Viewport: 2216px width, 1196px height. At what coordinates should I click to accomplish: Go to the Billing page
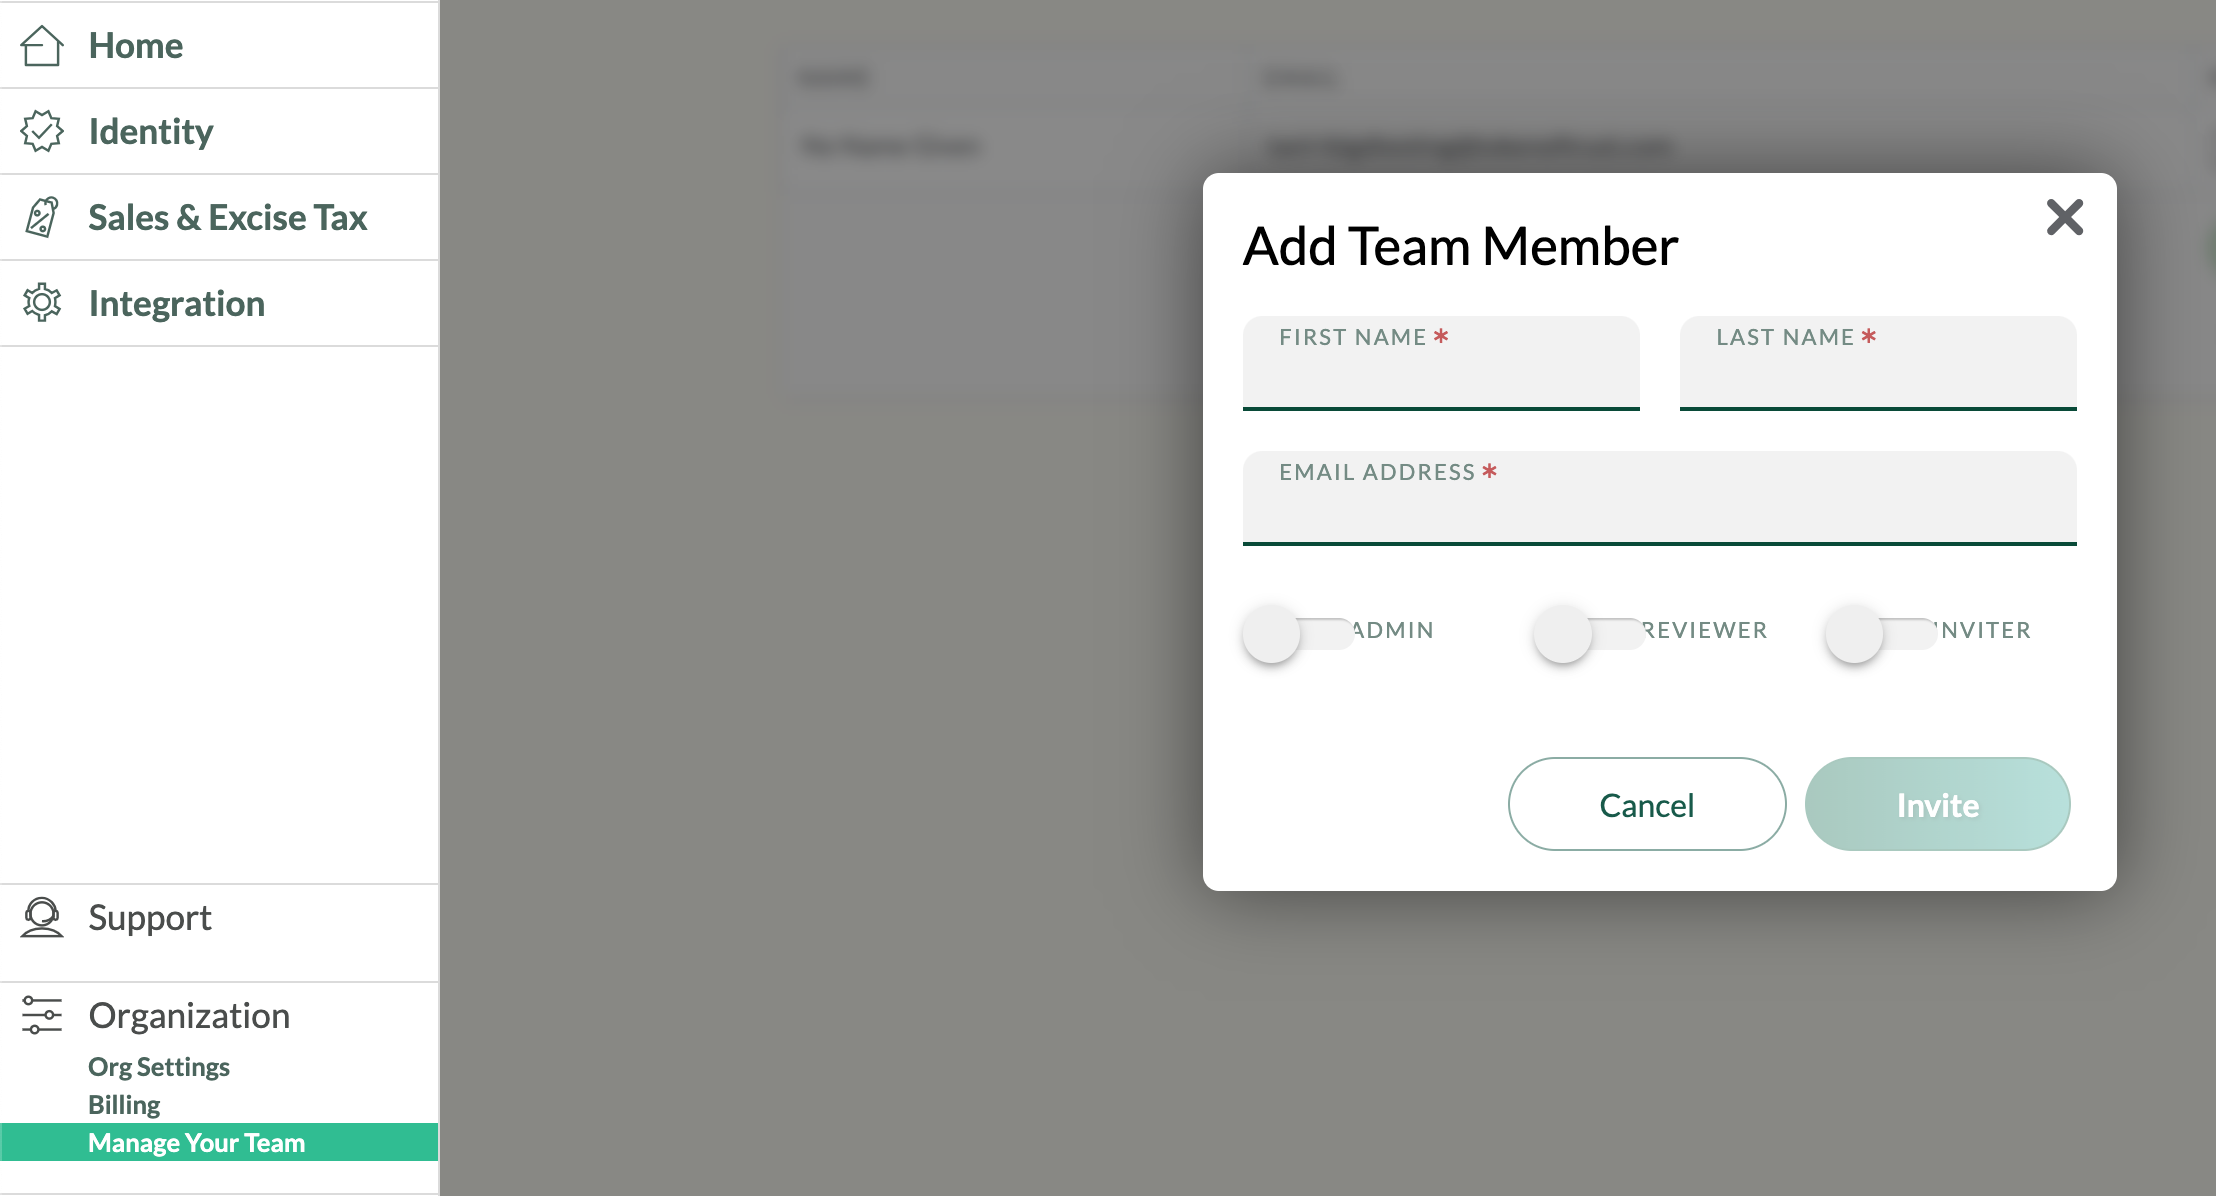[124, 1105]
